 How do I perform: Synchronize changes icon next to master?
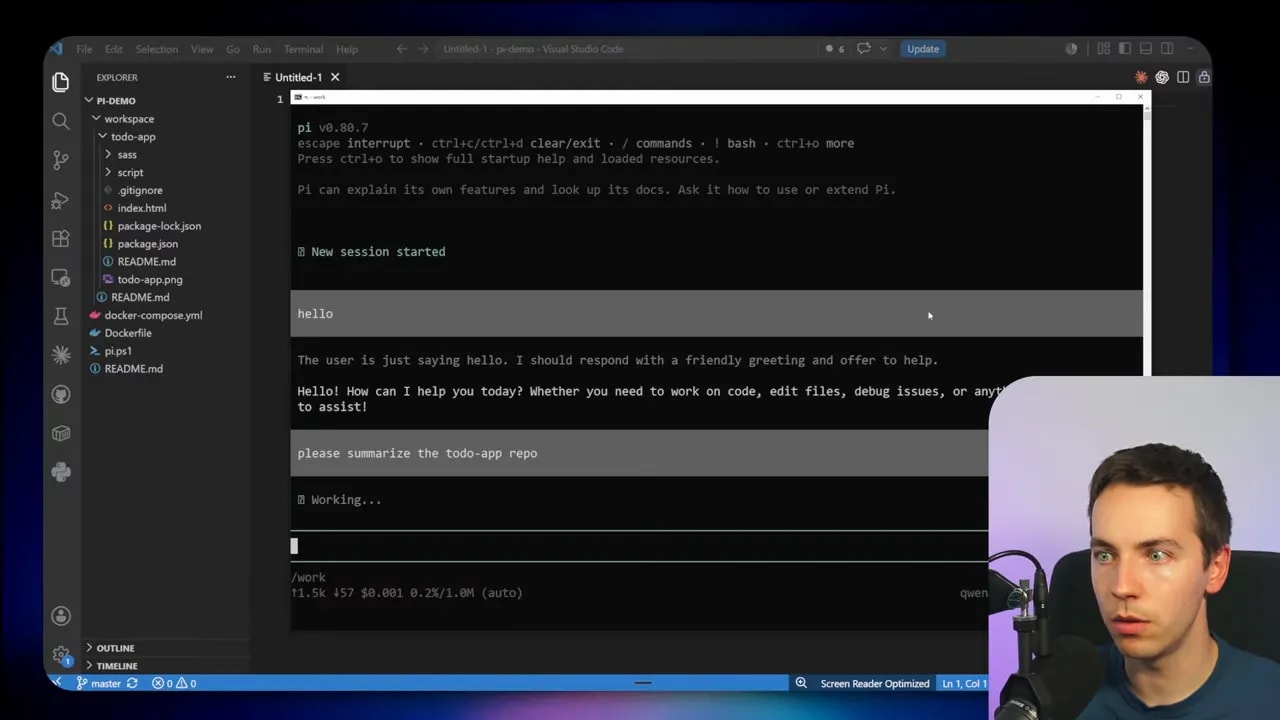coord(132,684)
